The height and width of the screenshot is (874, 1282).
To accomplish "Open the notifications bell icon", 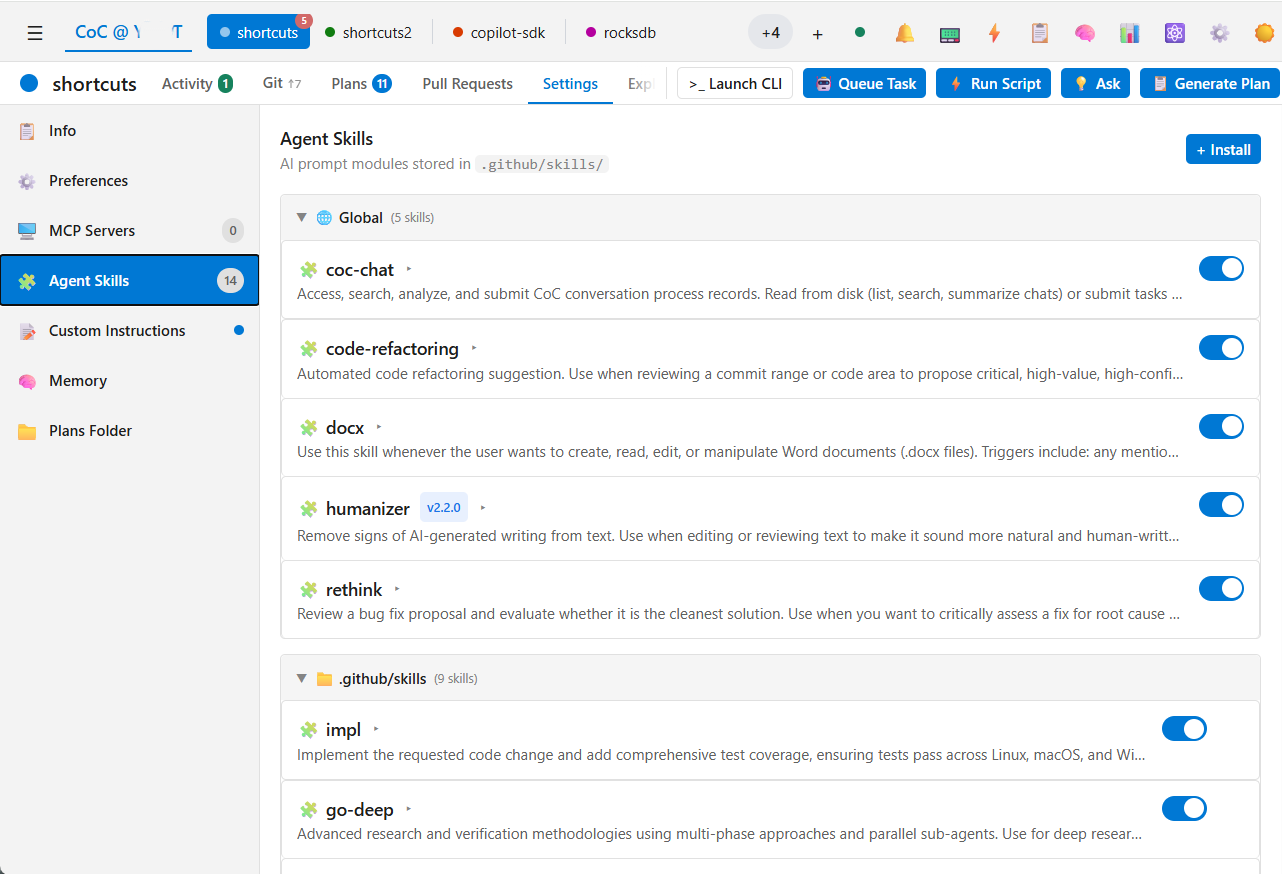I will (x=904, y=33).
